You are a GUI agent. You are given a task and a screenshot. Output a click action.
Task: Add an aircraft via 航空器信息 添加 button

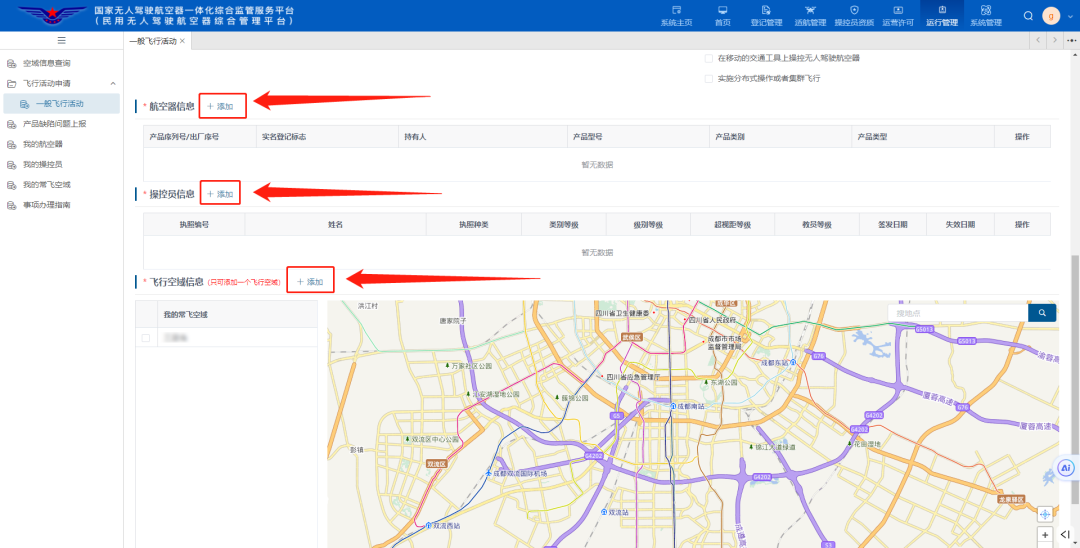point(221,106)
